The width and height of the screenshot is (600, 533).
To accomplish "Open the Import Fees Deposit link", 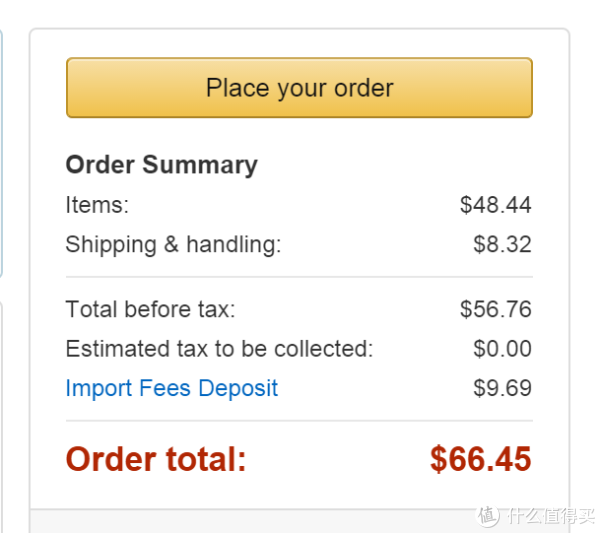I will tap(171, 389).
